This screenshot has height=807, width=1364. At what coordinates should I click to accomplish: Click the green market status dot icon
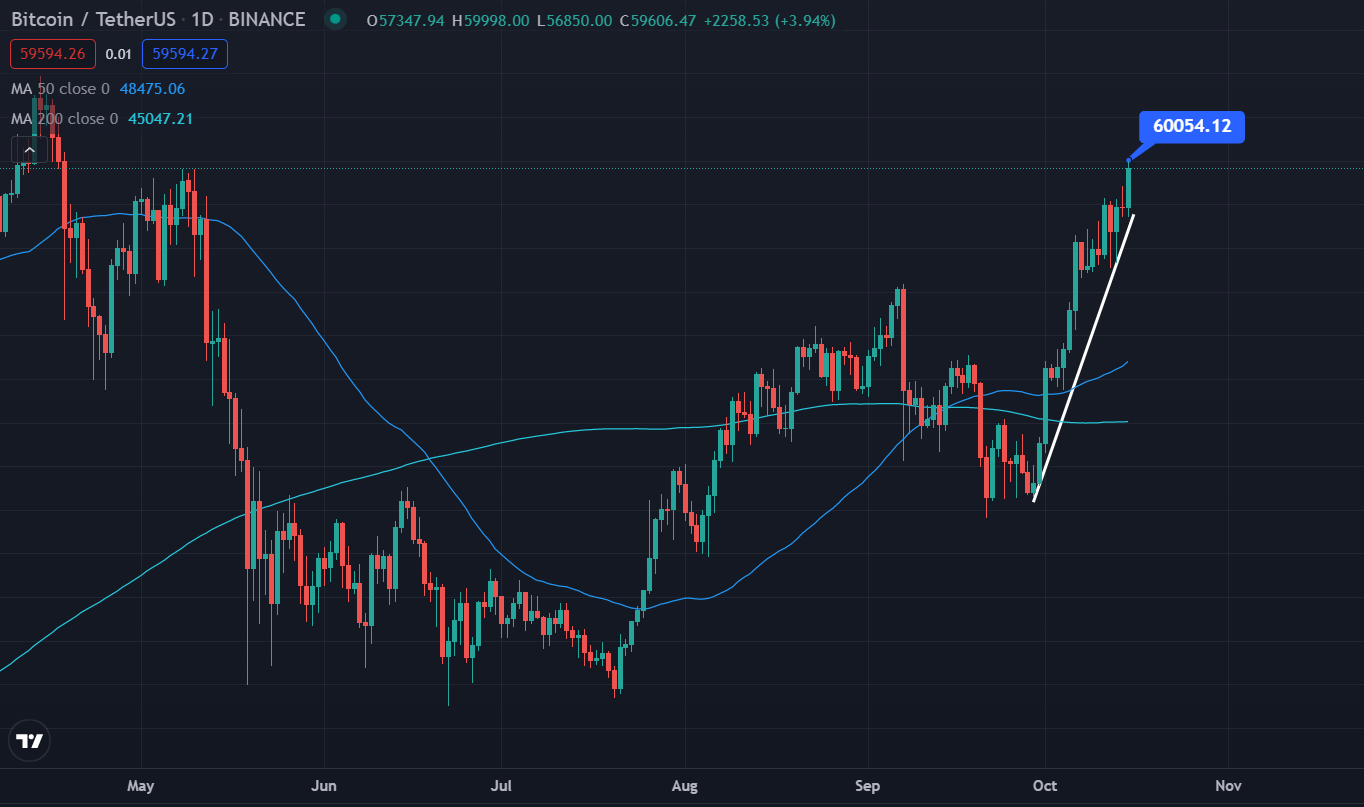click(335, 20)
